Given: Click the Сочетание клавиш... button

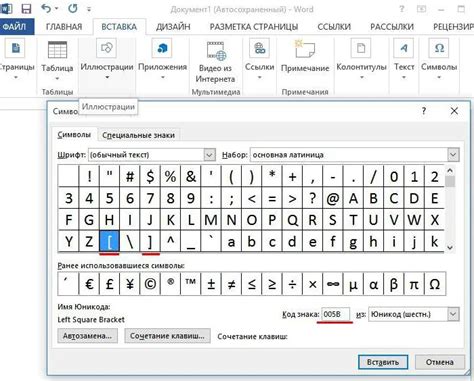Looking at the screenshot, I should pos(167,336).
